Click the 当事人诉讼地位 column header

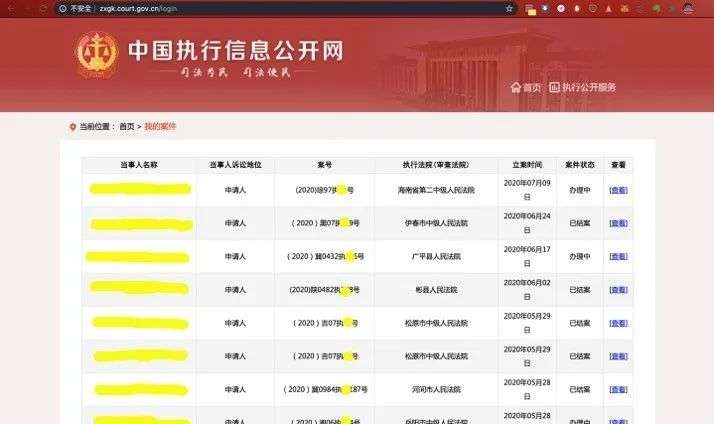coord(235,165)
